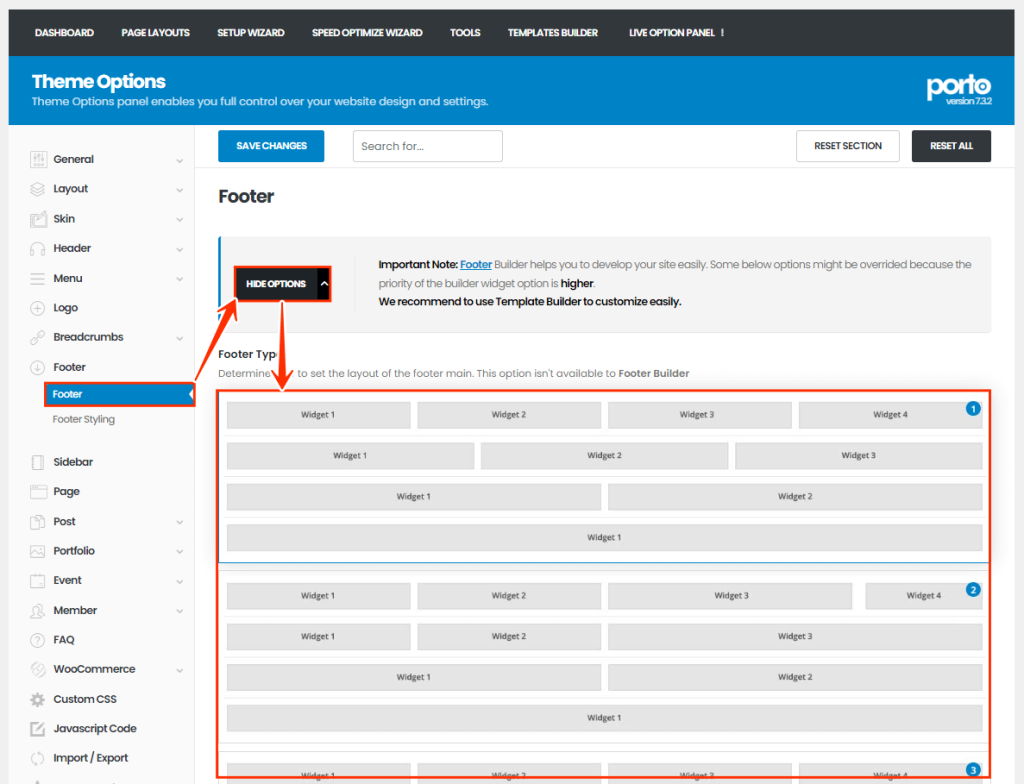This screenshot has width=1024, height=784.
Task: Click the Breadcrumbs link icon
Action: click(38, 337)
